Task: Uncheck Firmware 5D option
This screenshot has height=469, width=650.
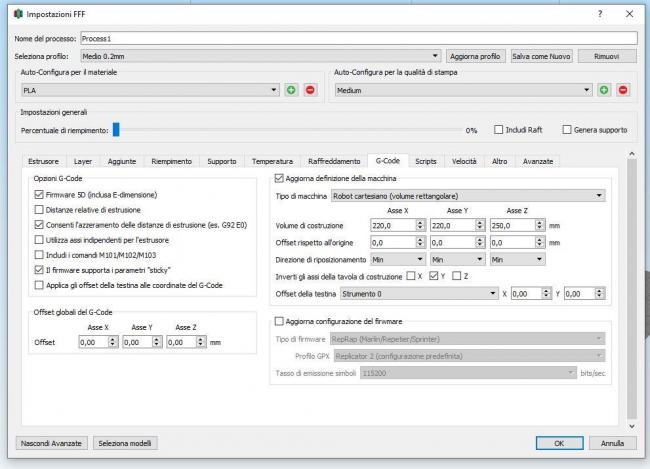Action: click(x=40, y=194)
